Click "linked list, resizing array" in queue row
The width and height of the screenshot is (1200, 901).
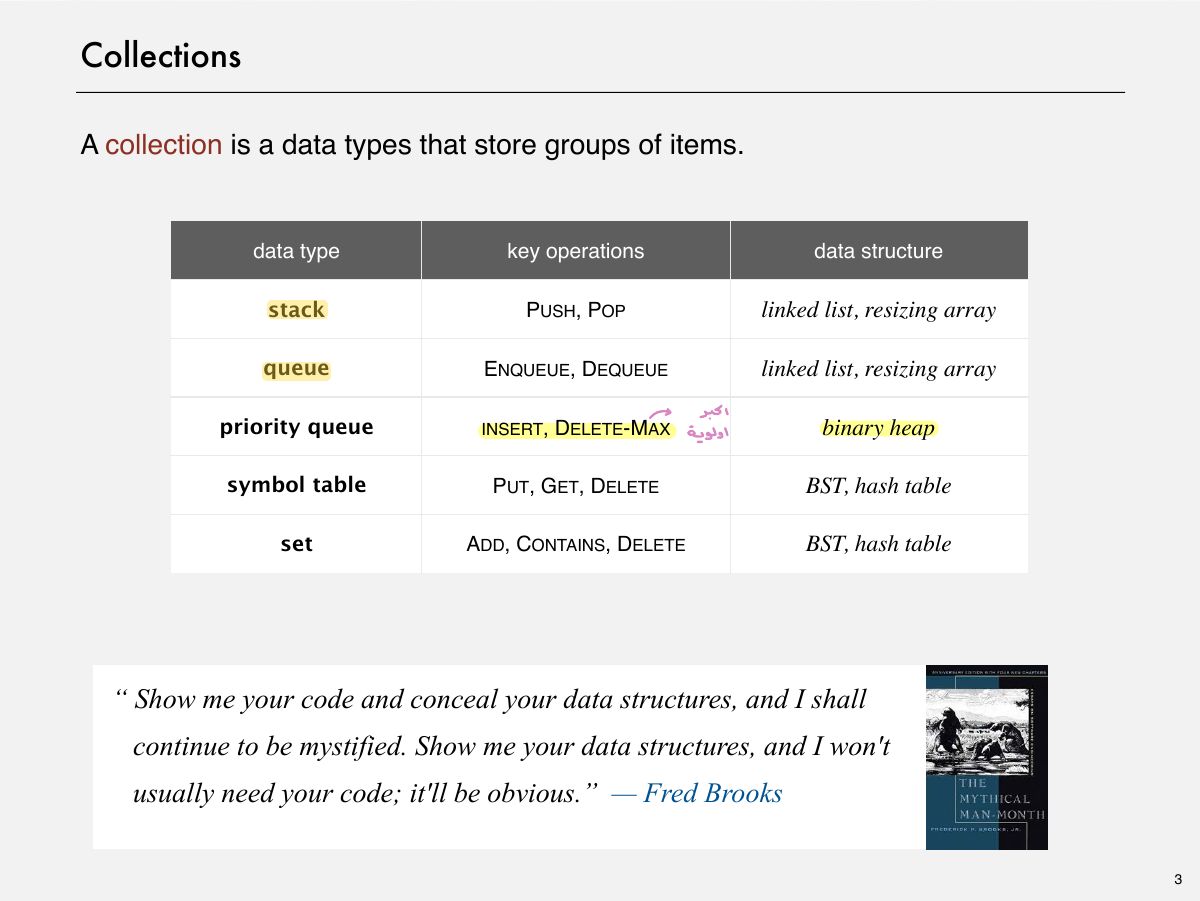[x=878, y=369]
